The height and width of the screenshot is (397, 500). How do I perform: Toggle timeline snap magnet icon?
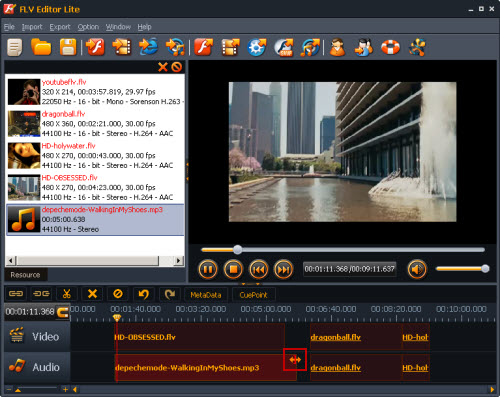63,312
